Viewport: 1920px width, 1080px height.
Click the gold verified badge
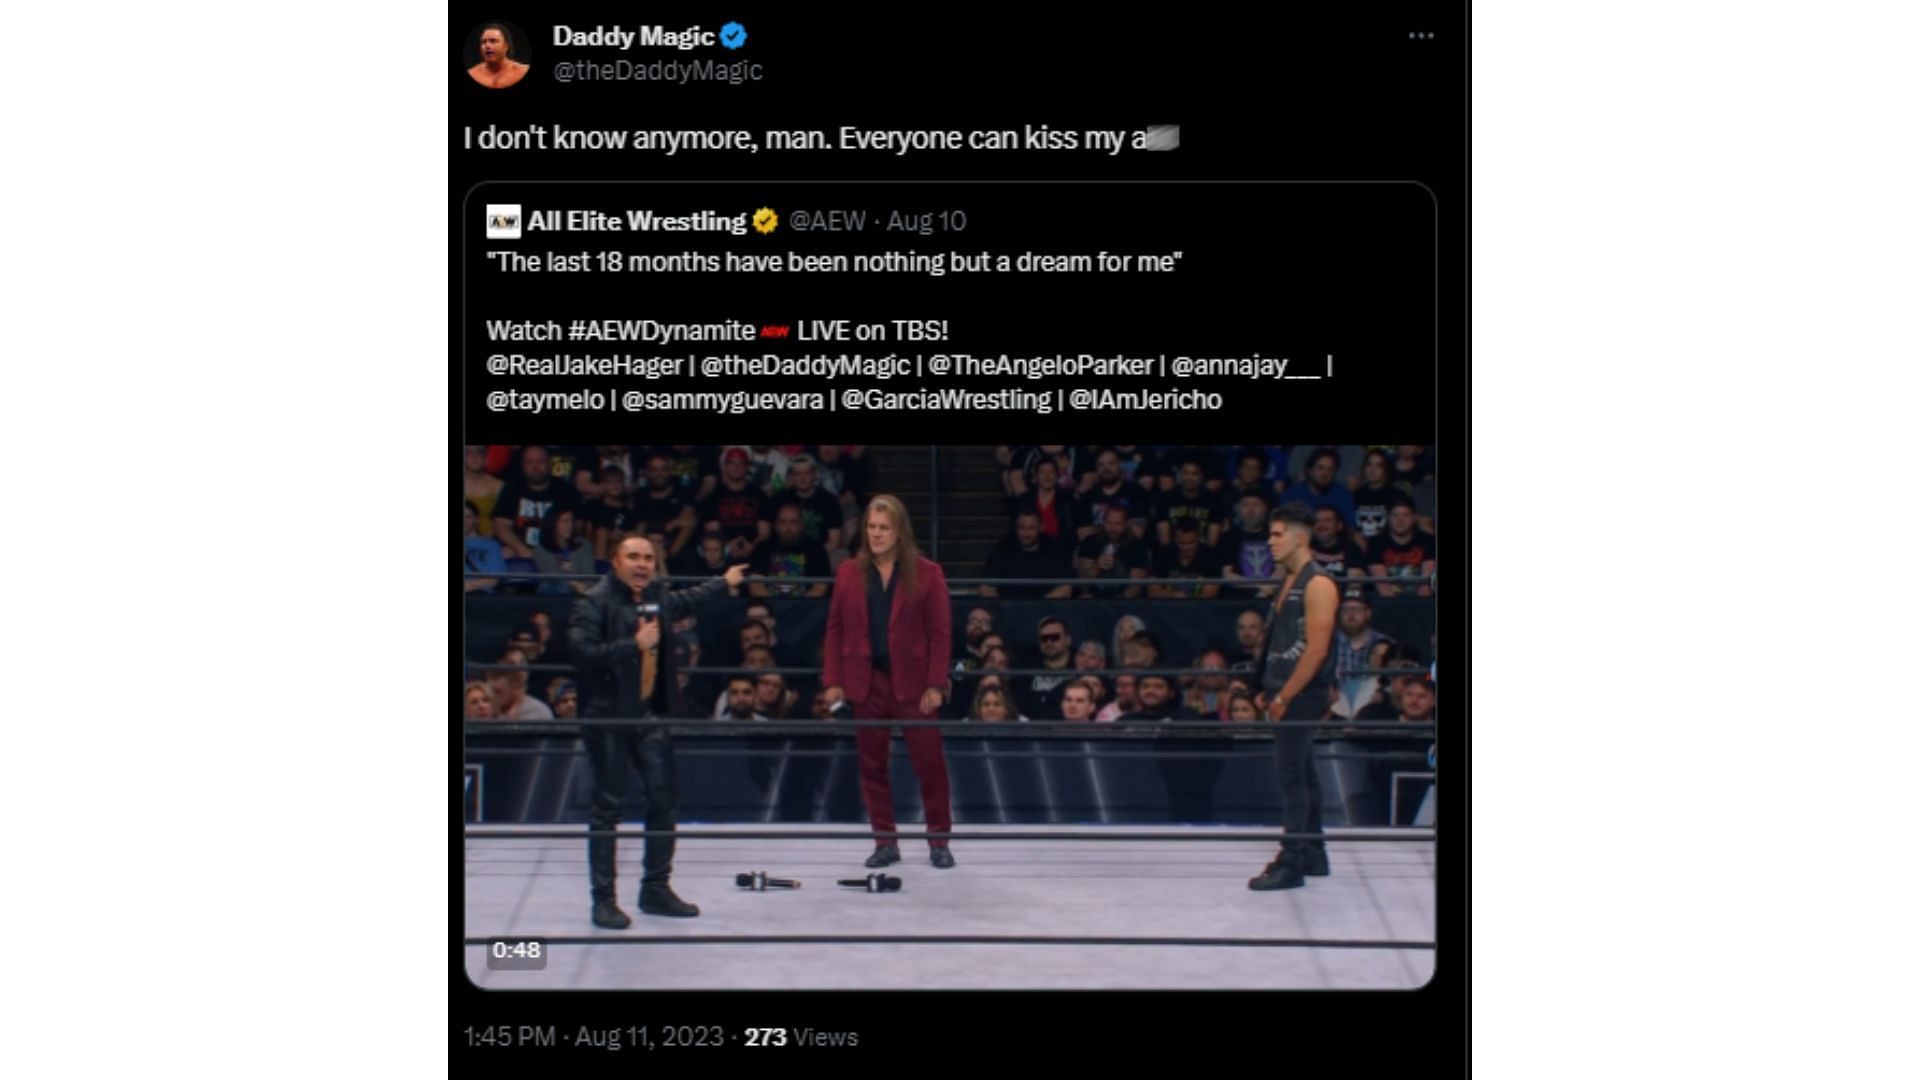pos(765,221)
